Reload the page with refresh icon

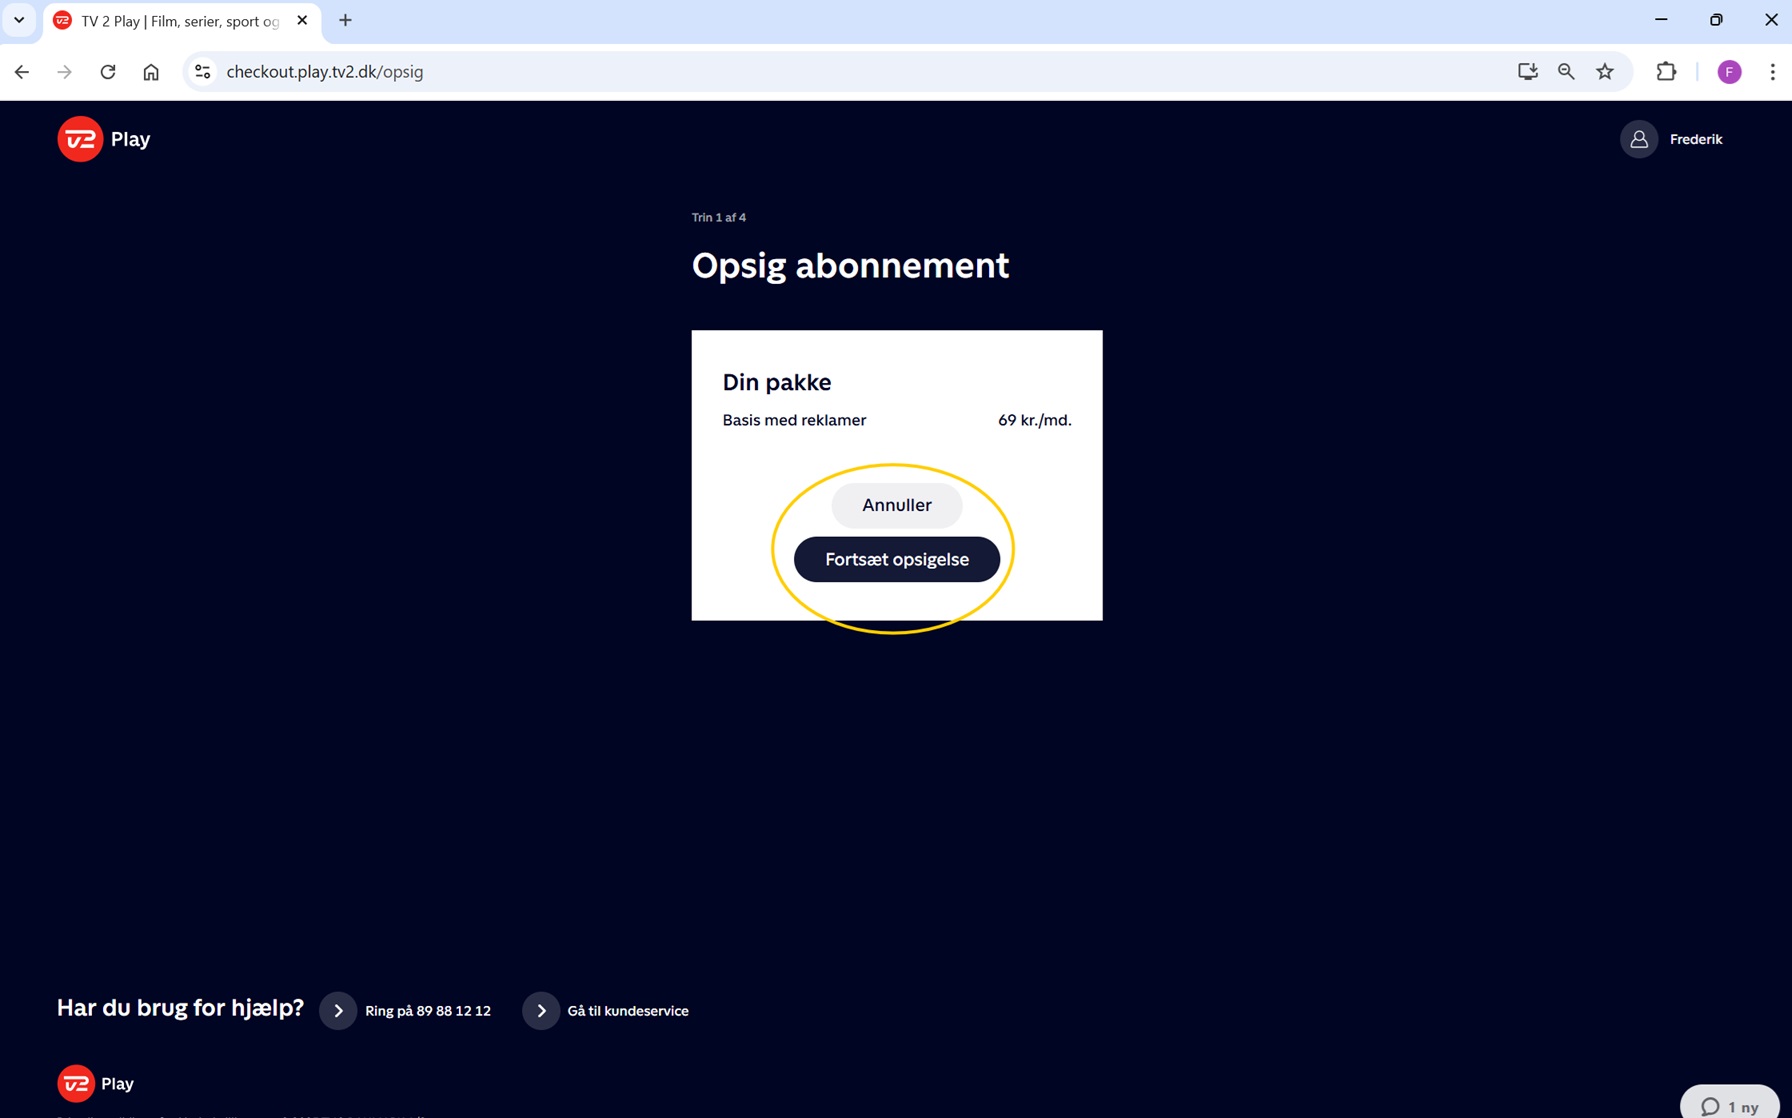point(108,72)
